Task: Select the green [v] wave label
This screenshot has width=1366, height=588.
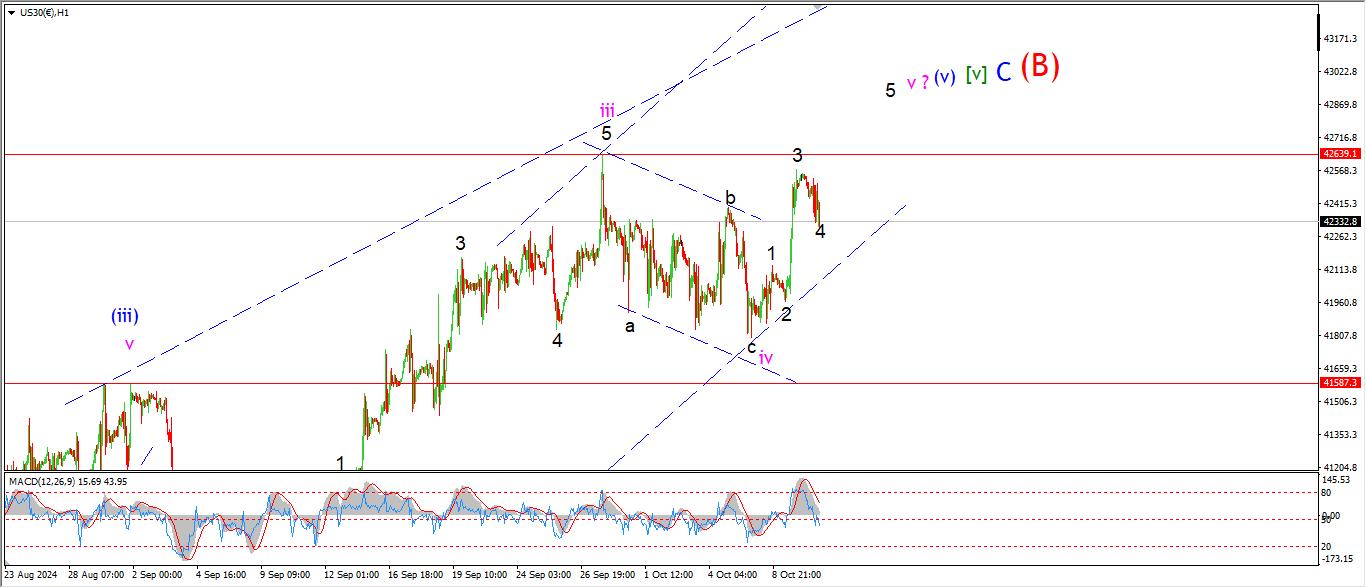Action: pyautogui.click(x=976, y=75)
